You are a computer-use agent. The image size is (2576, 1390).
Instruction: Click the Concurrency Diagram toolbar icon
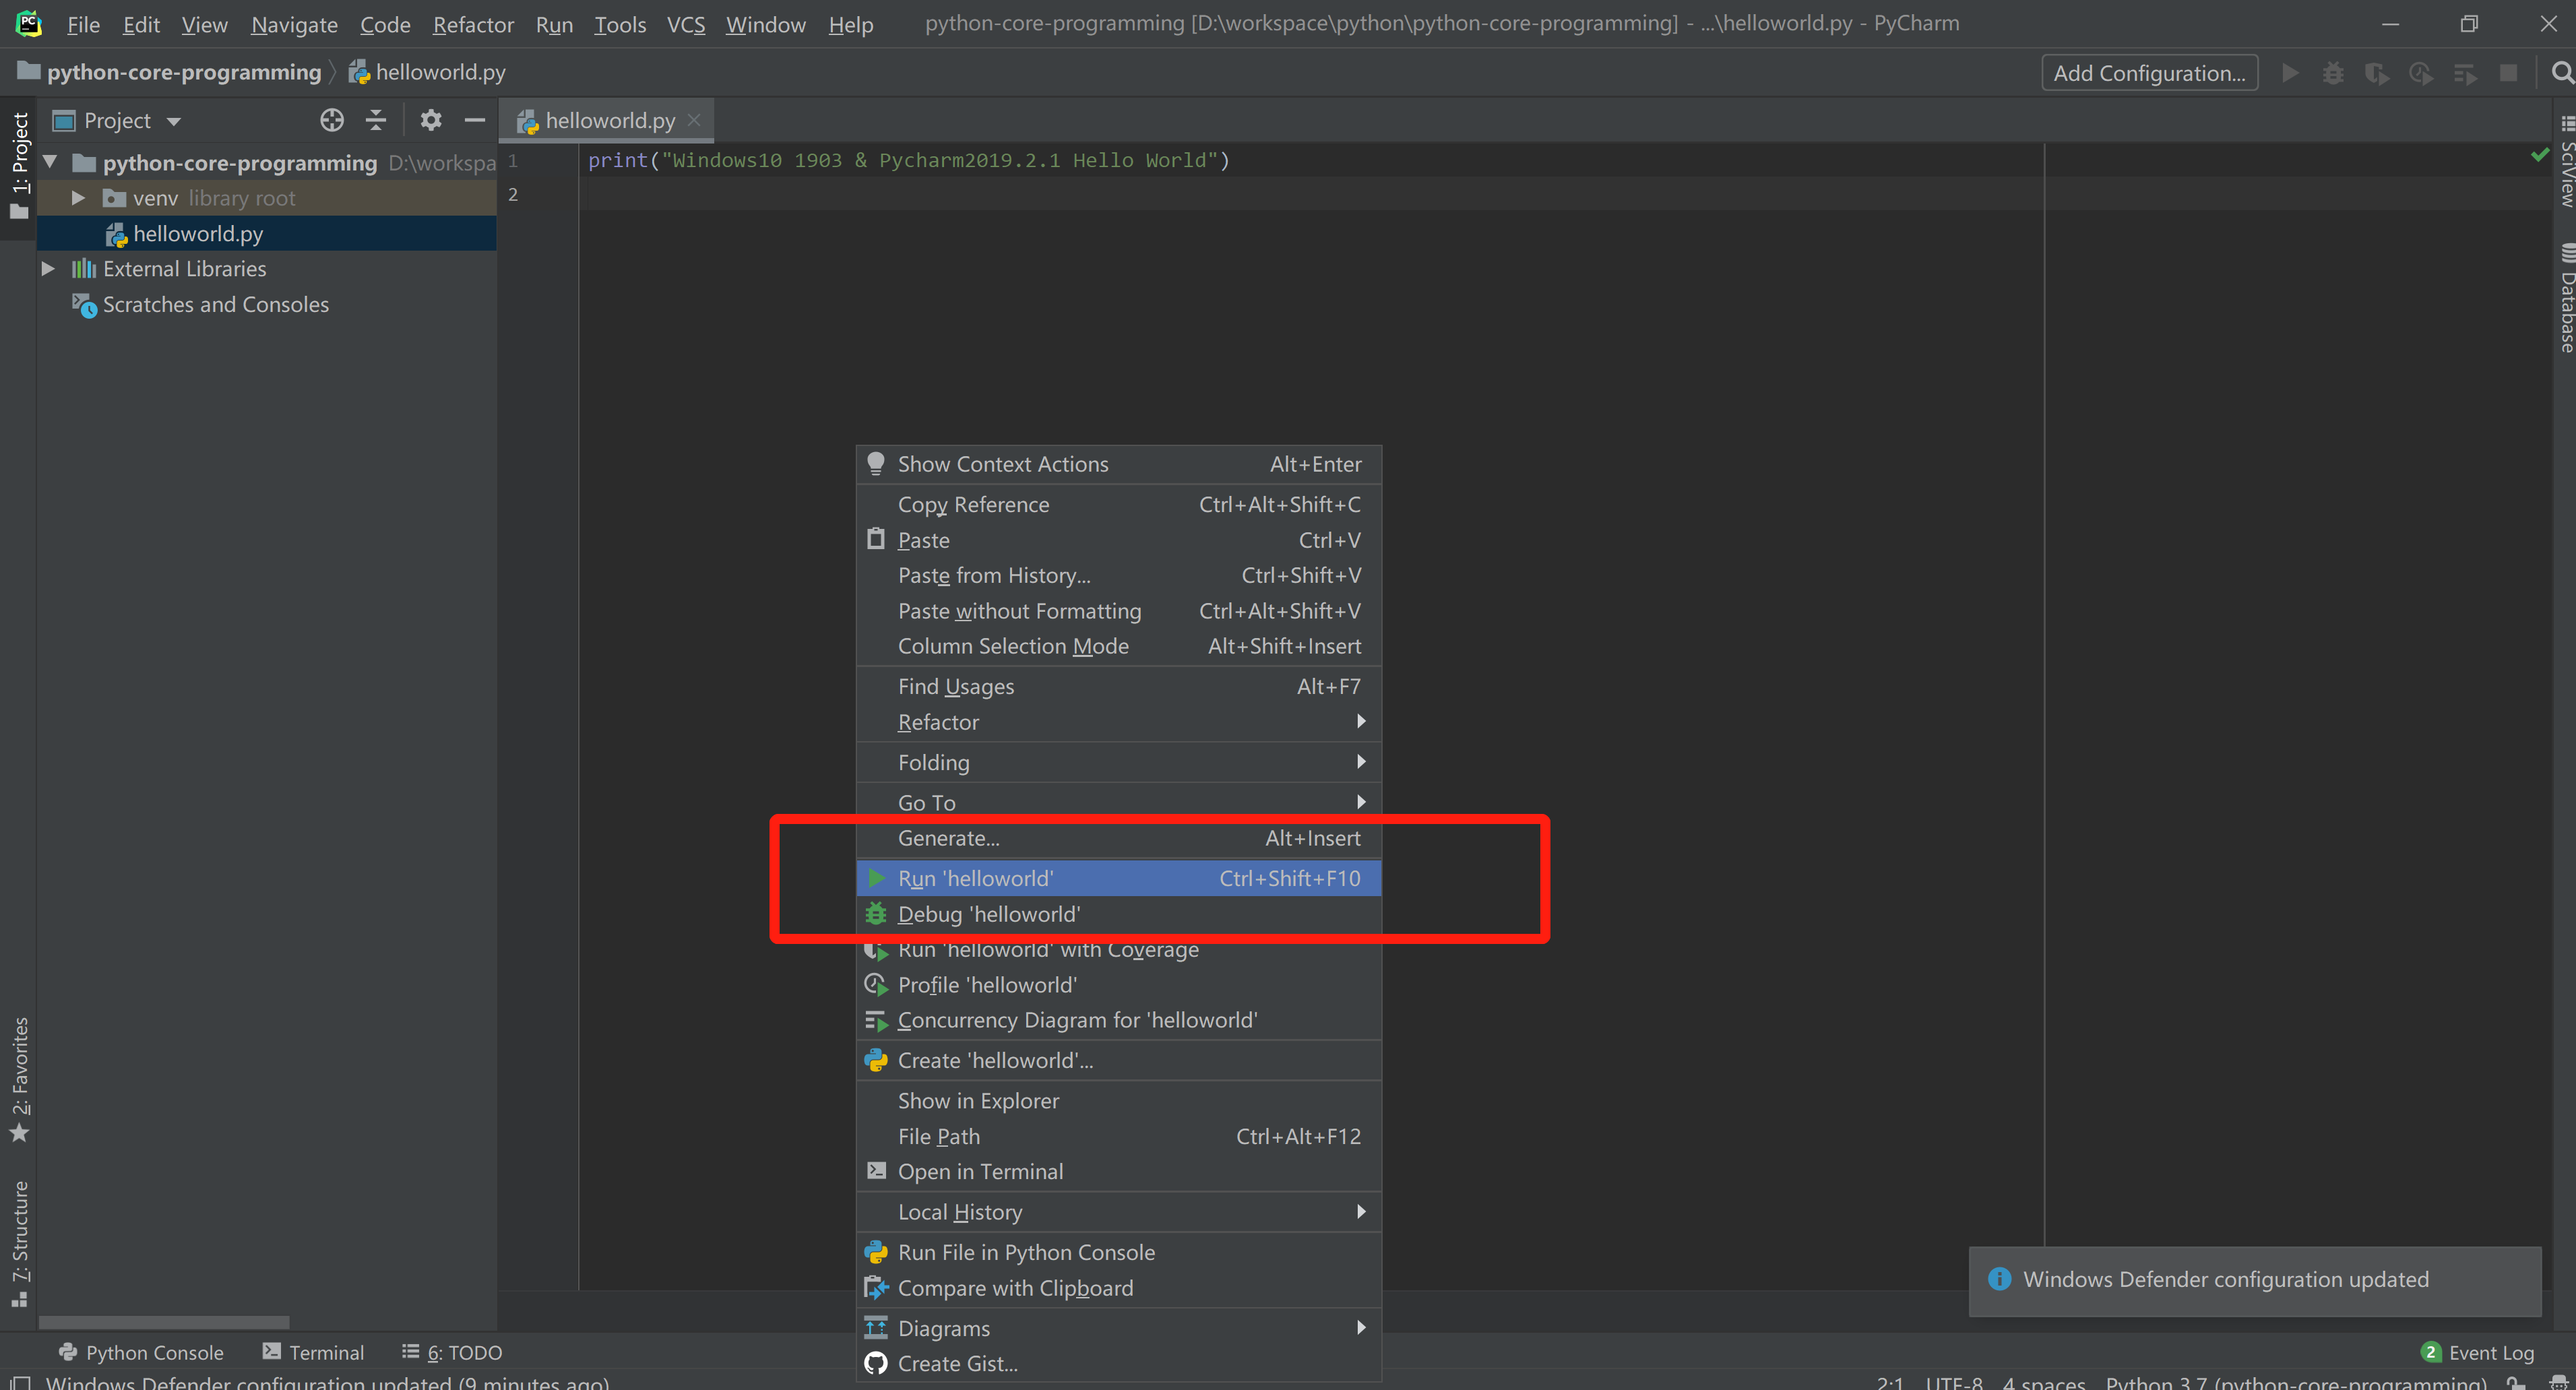point(2465,73)
